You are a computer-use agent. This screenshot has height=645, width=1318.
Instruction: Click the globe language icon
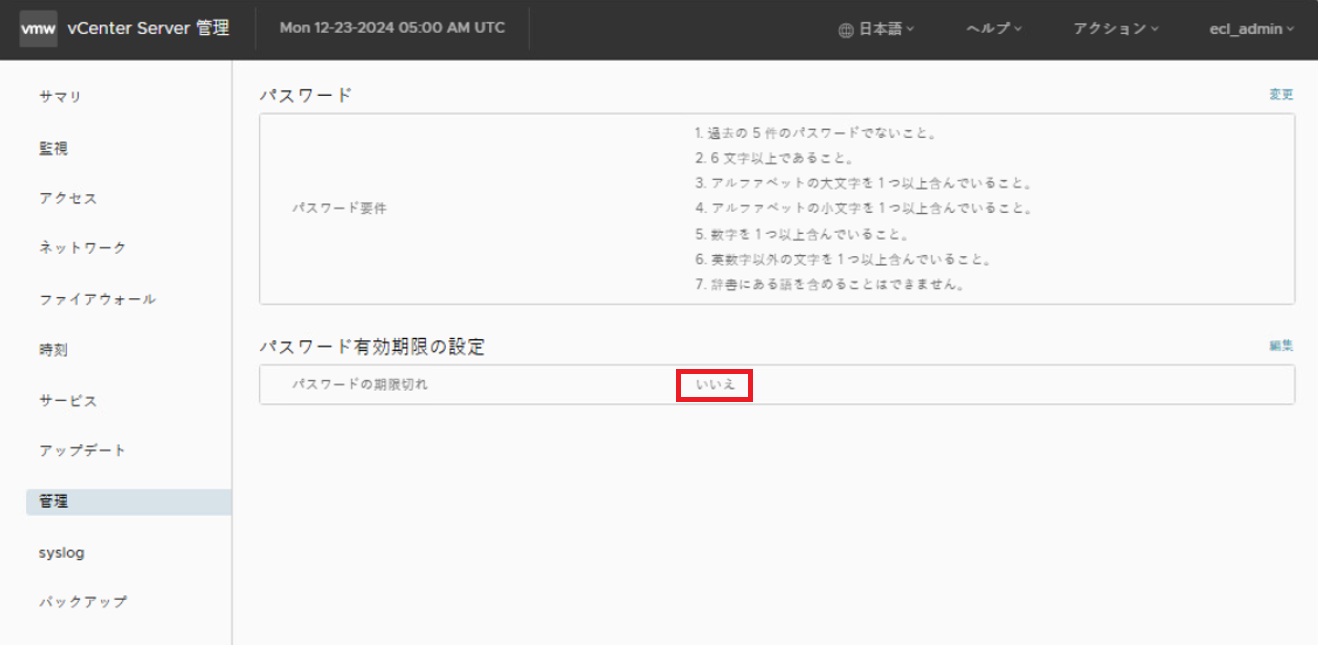click(846, 30)
